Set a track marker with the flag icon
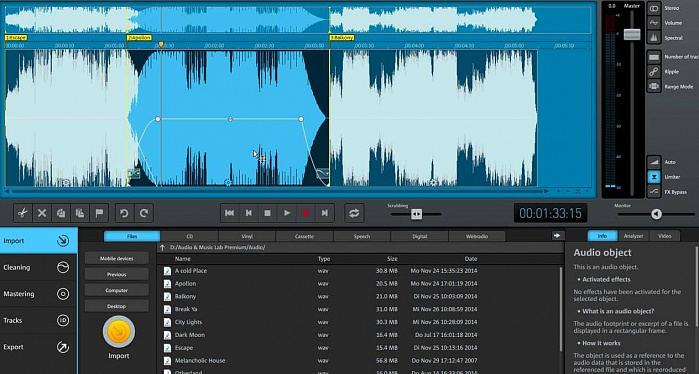 point(99,213)
